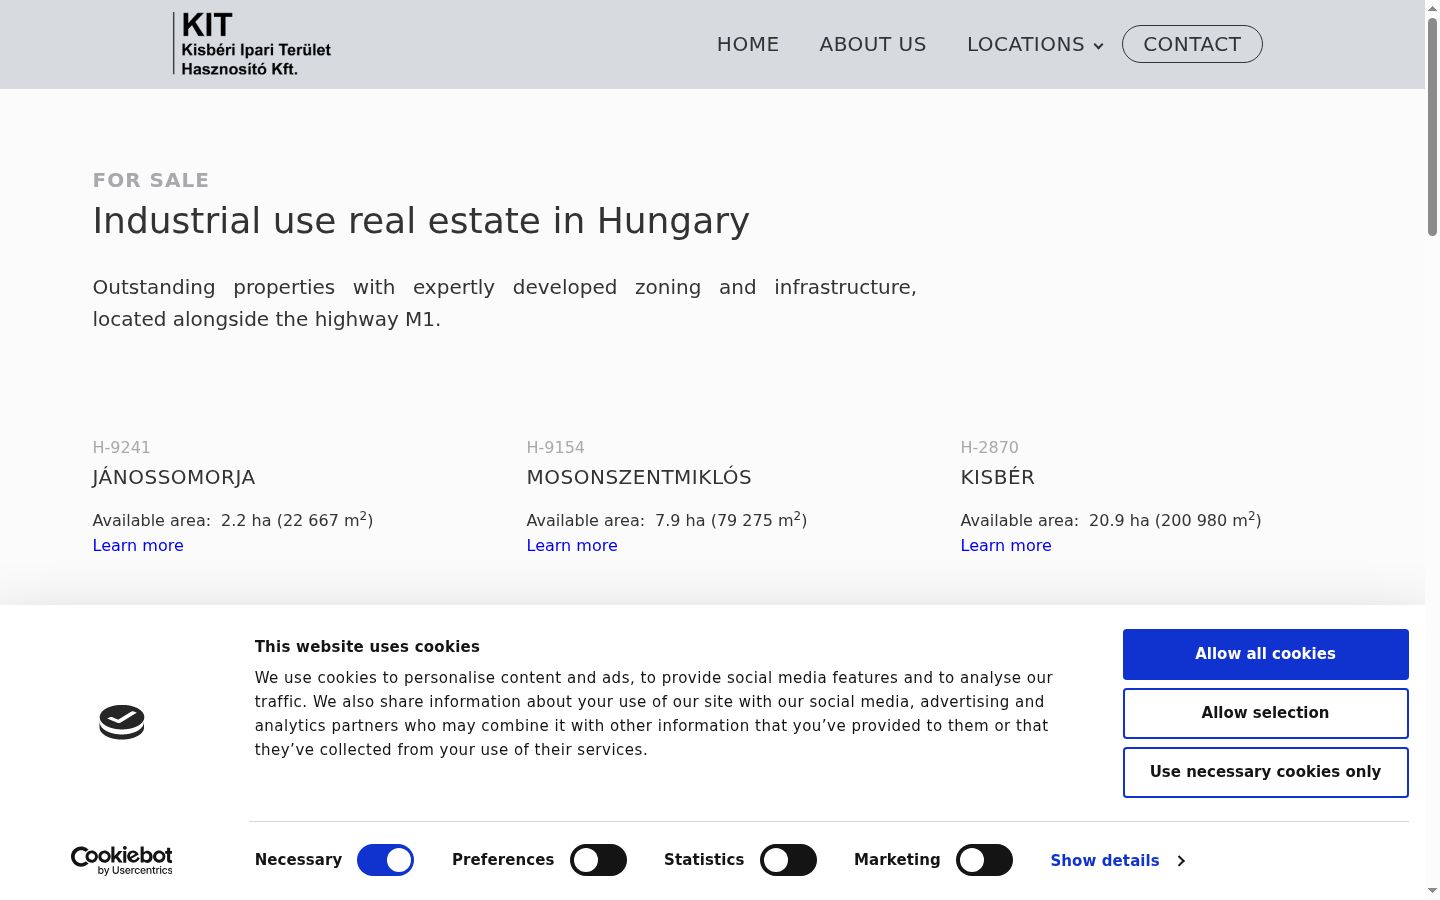
Task: Choose Allow selection button
Action: (1266, 713)
